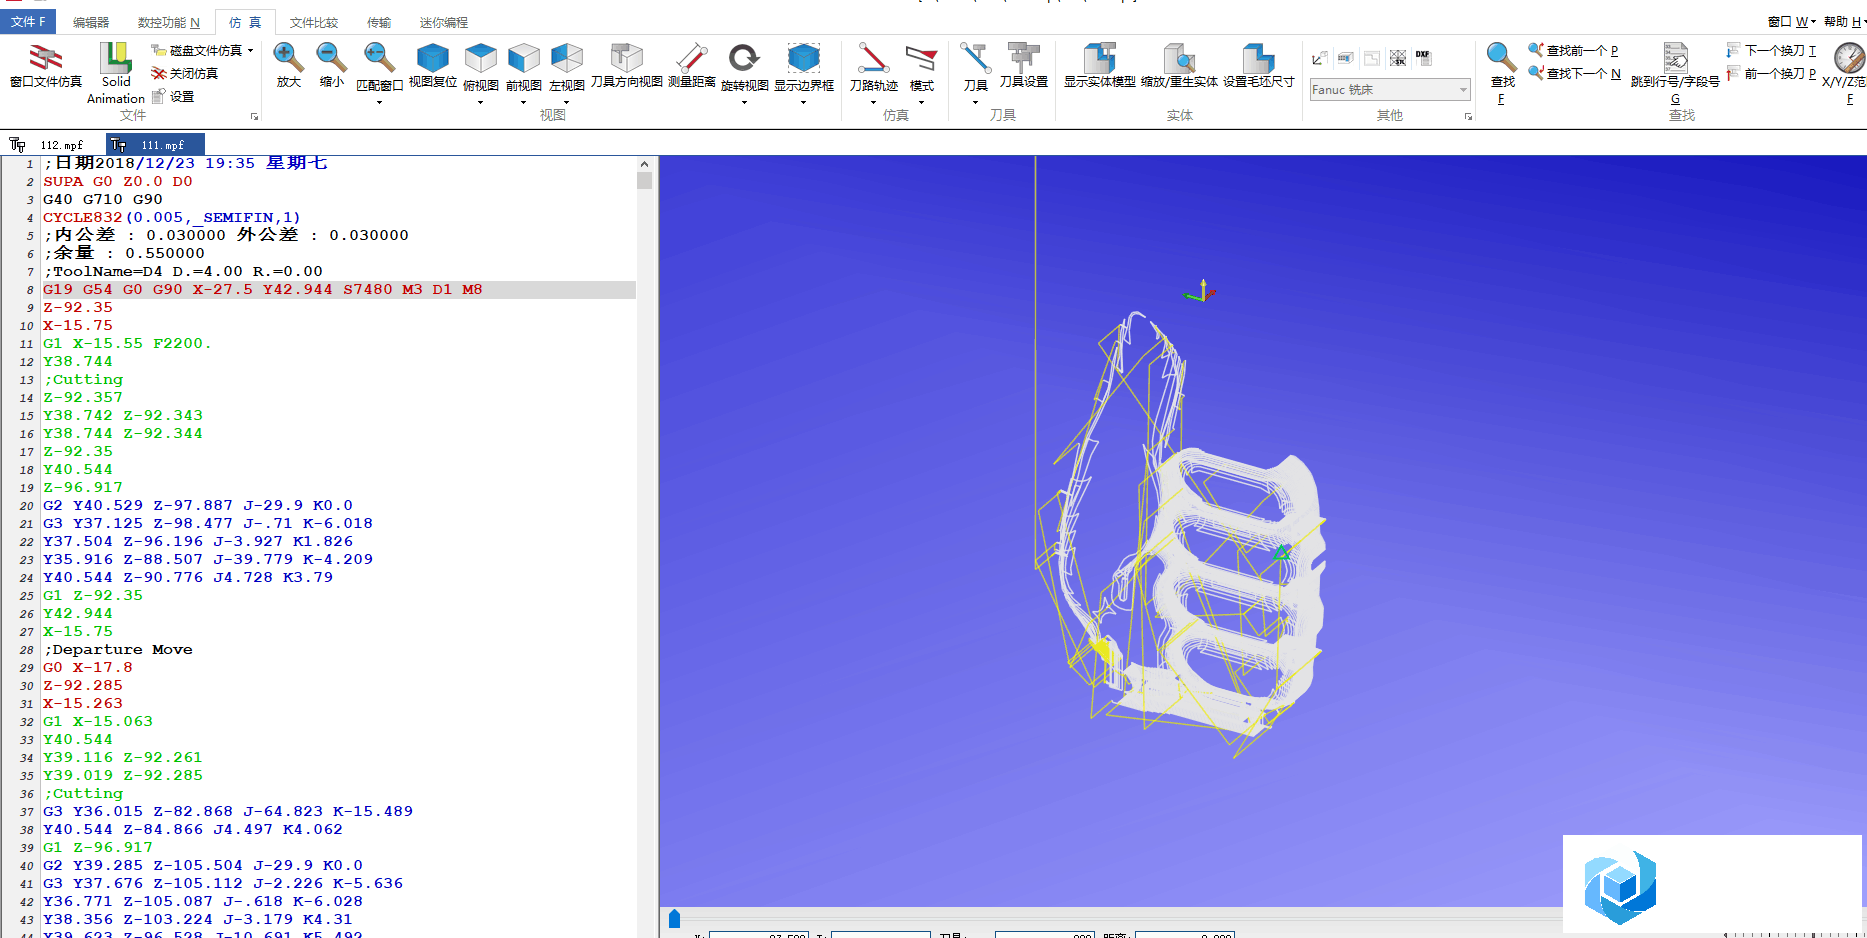Click the DXF export icon
The image size is (1867, 938).
coord(1423,58)
